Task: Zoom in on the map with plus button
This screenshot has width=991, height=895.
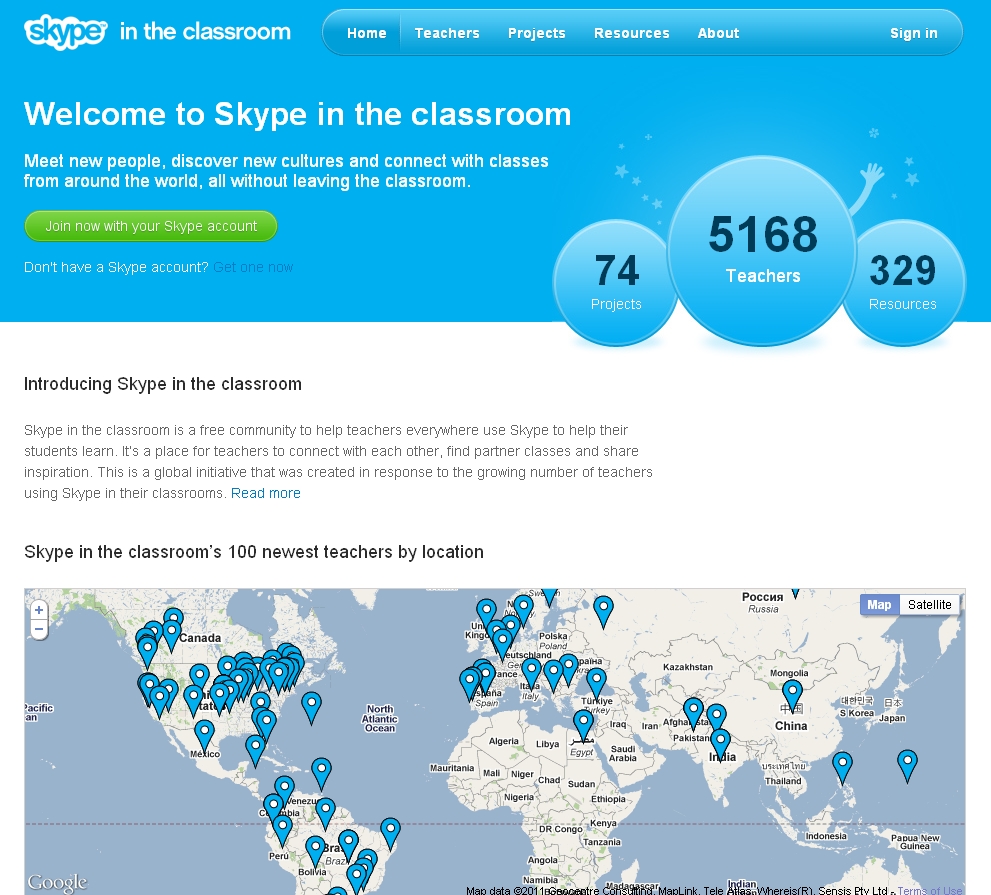Action: tap(39, 610)
